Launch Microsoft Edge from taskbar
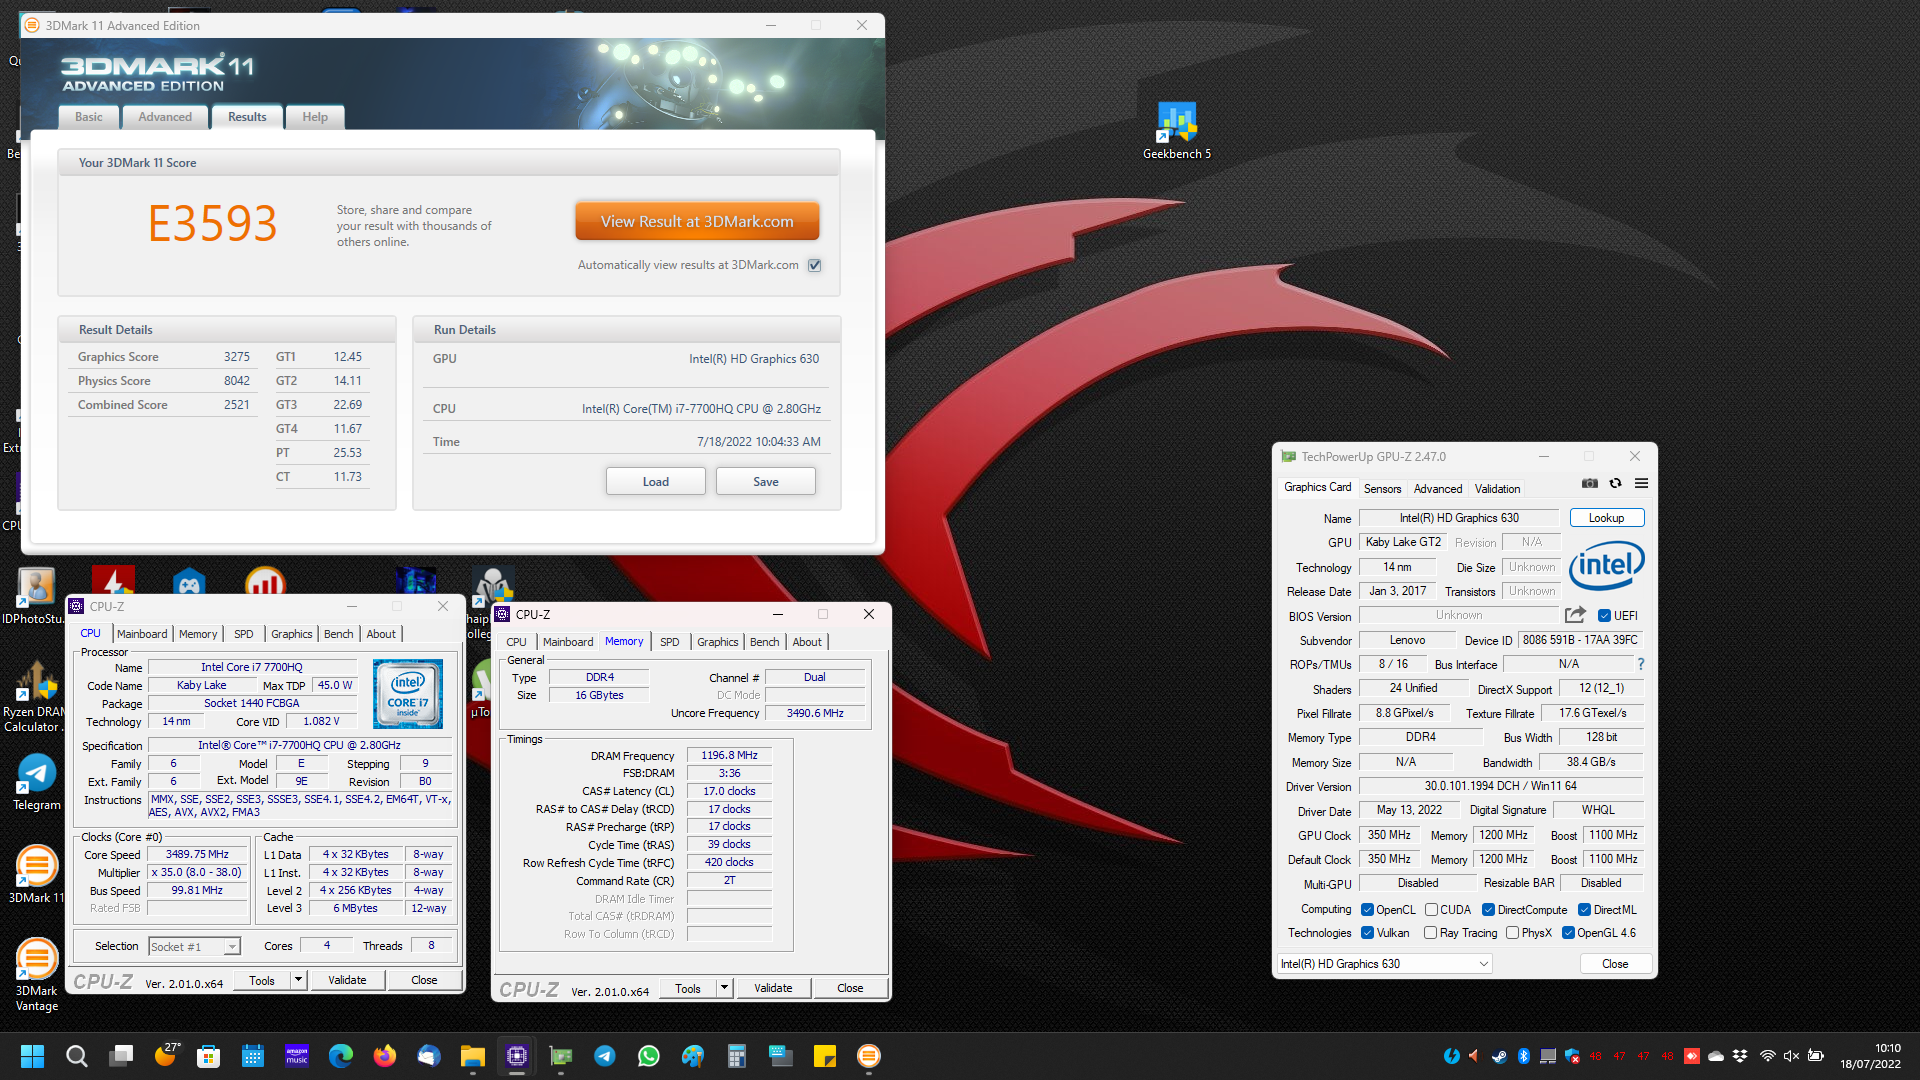Screen dimensions: 1920x1080 [x=341, y=1056]
